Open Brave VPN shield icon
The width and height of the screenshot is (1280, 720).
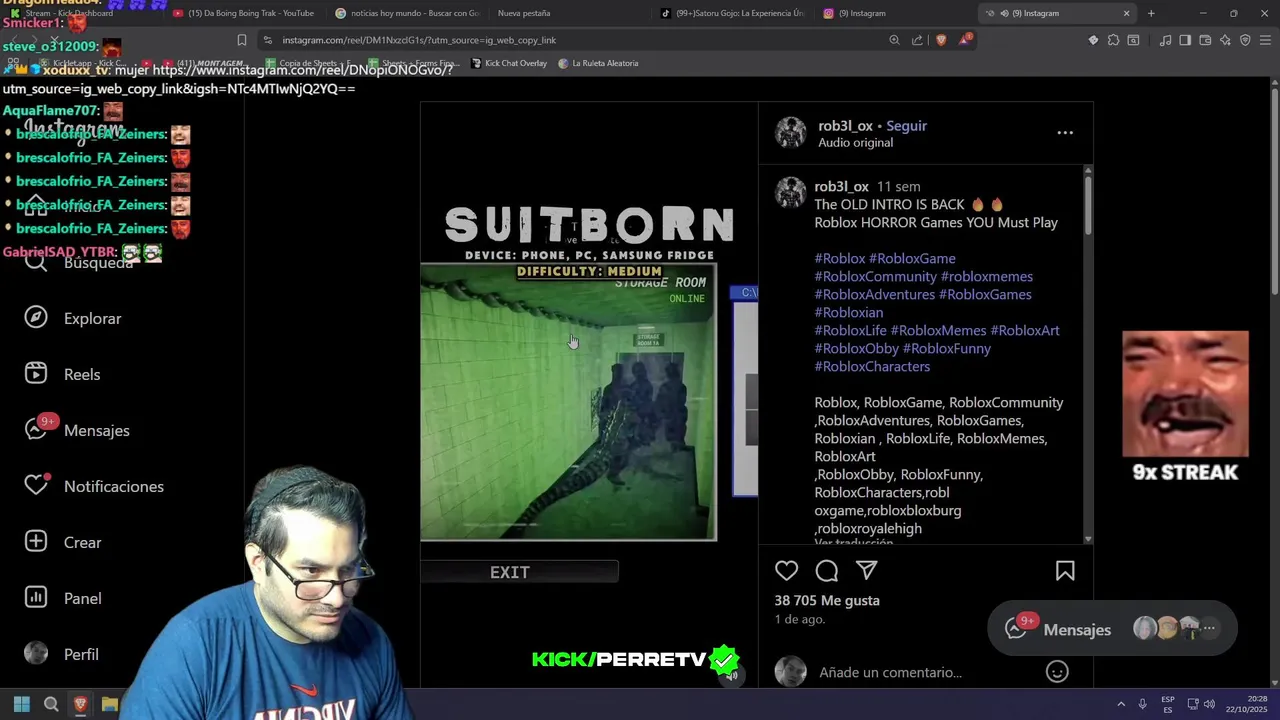[1245, 40]
